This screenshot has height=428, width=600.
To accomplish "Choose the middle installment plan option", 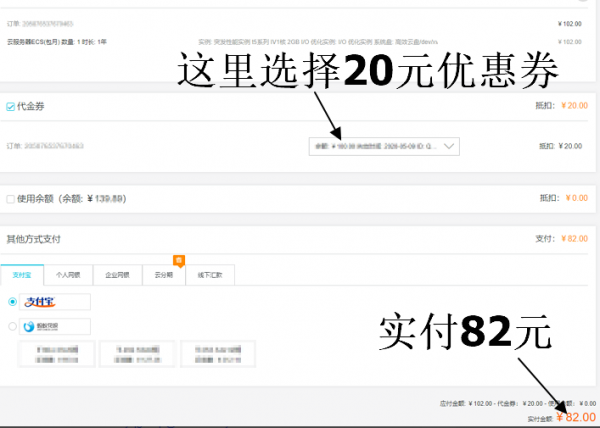I will click(x=136, y=353).
